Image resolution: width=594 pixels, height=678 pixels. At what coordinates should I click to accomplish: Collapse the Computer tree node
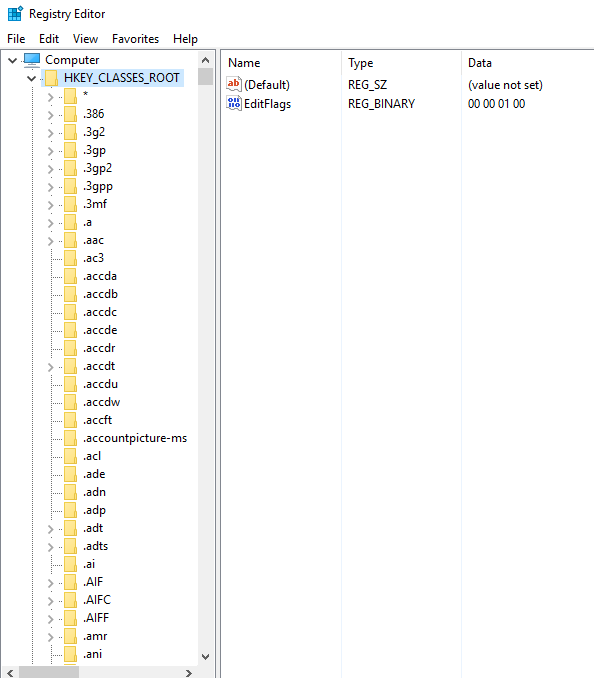[13, 60]
